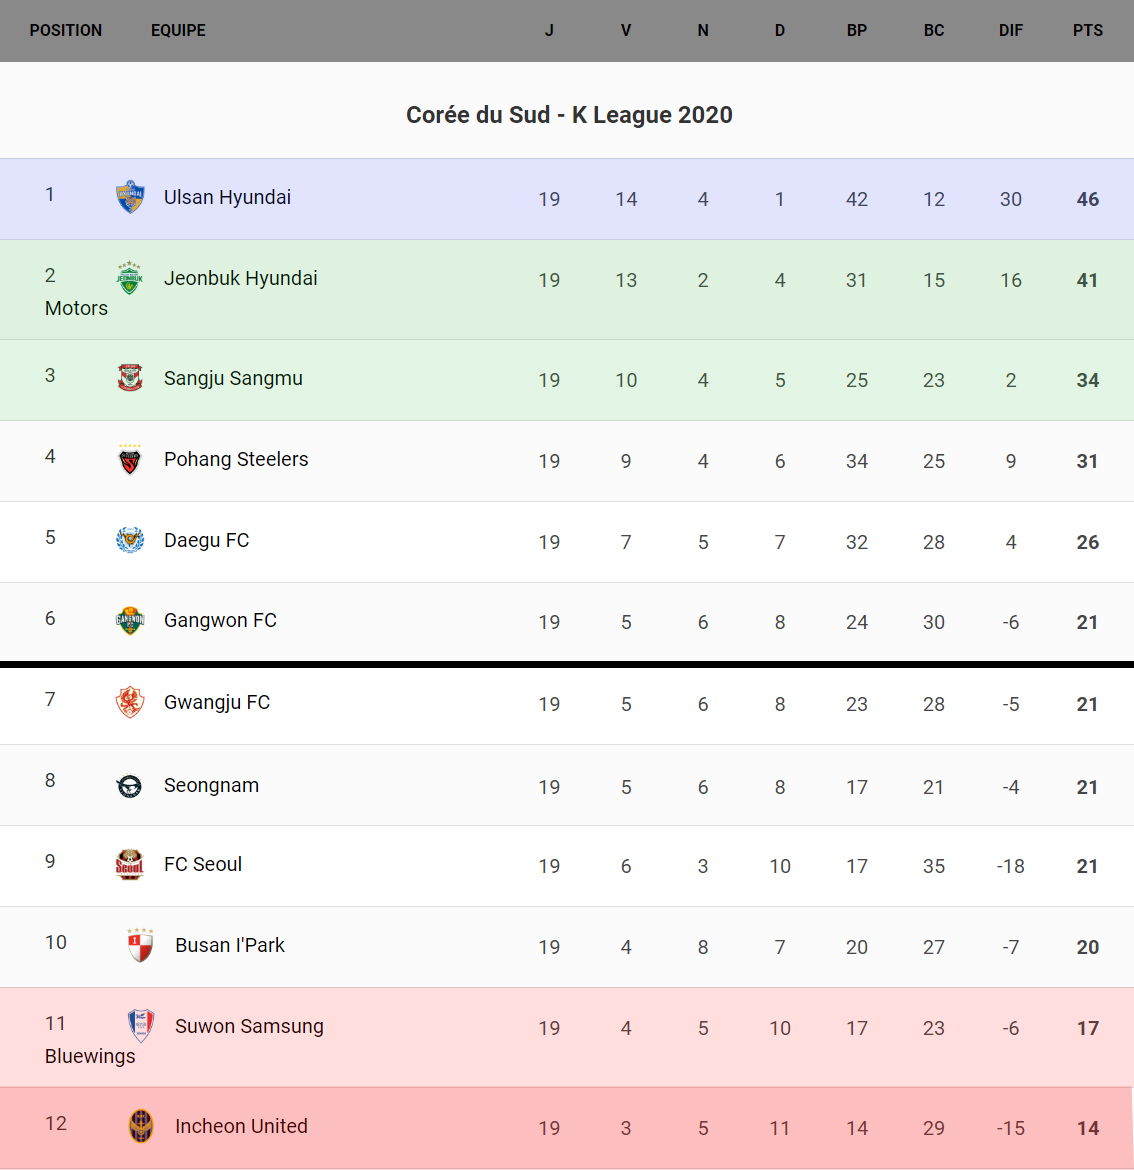Click the Busan I'Park crest icon
Screen dimensions: 1134x1170
coord(141,945)
